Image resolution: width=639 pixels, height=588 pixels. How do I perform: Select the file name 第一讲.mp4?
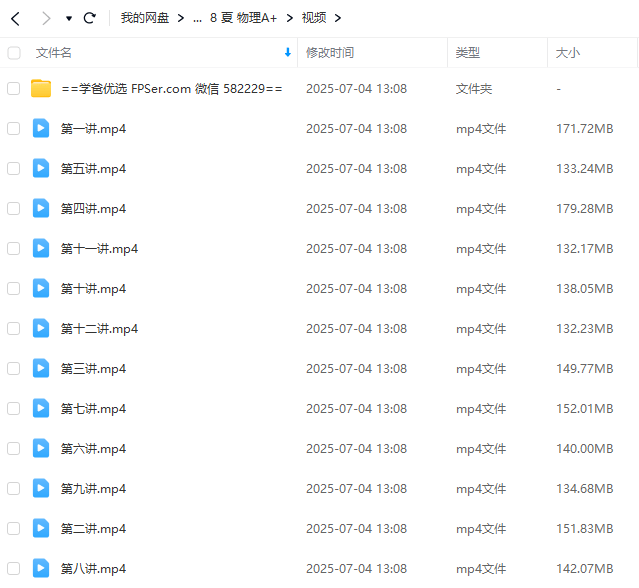[93, 129]
